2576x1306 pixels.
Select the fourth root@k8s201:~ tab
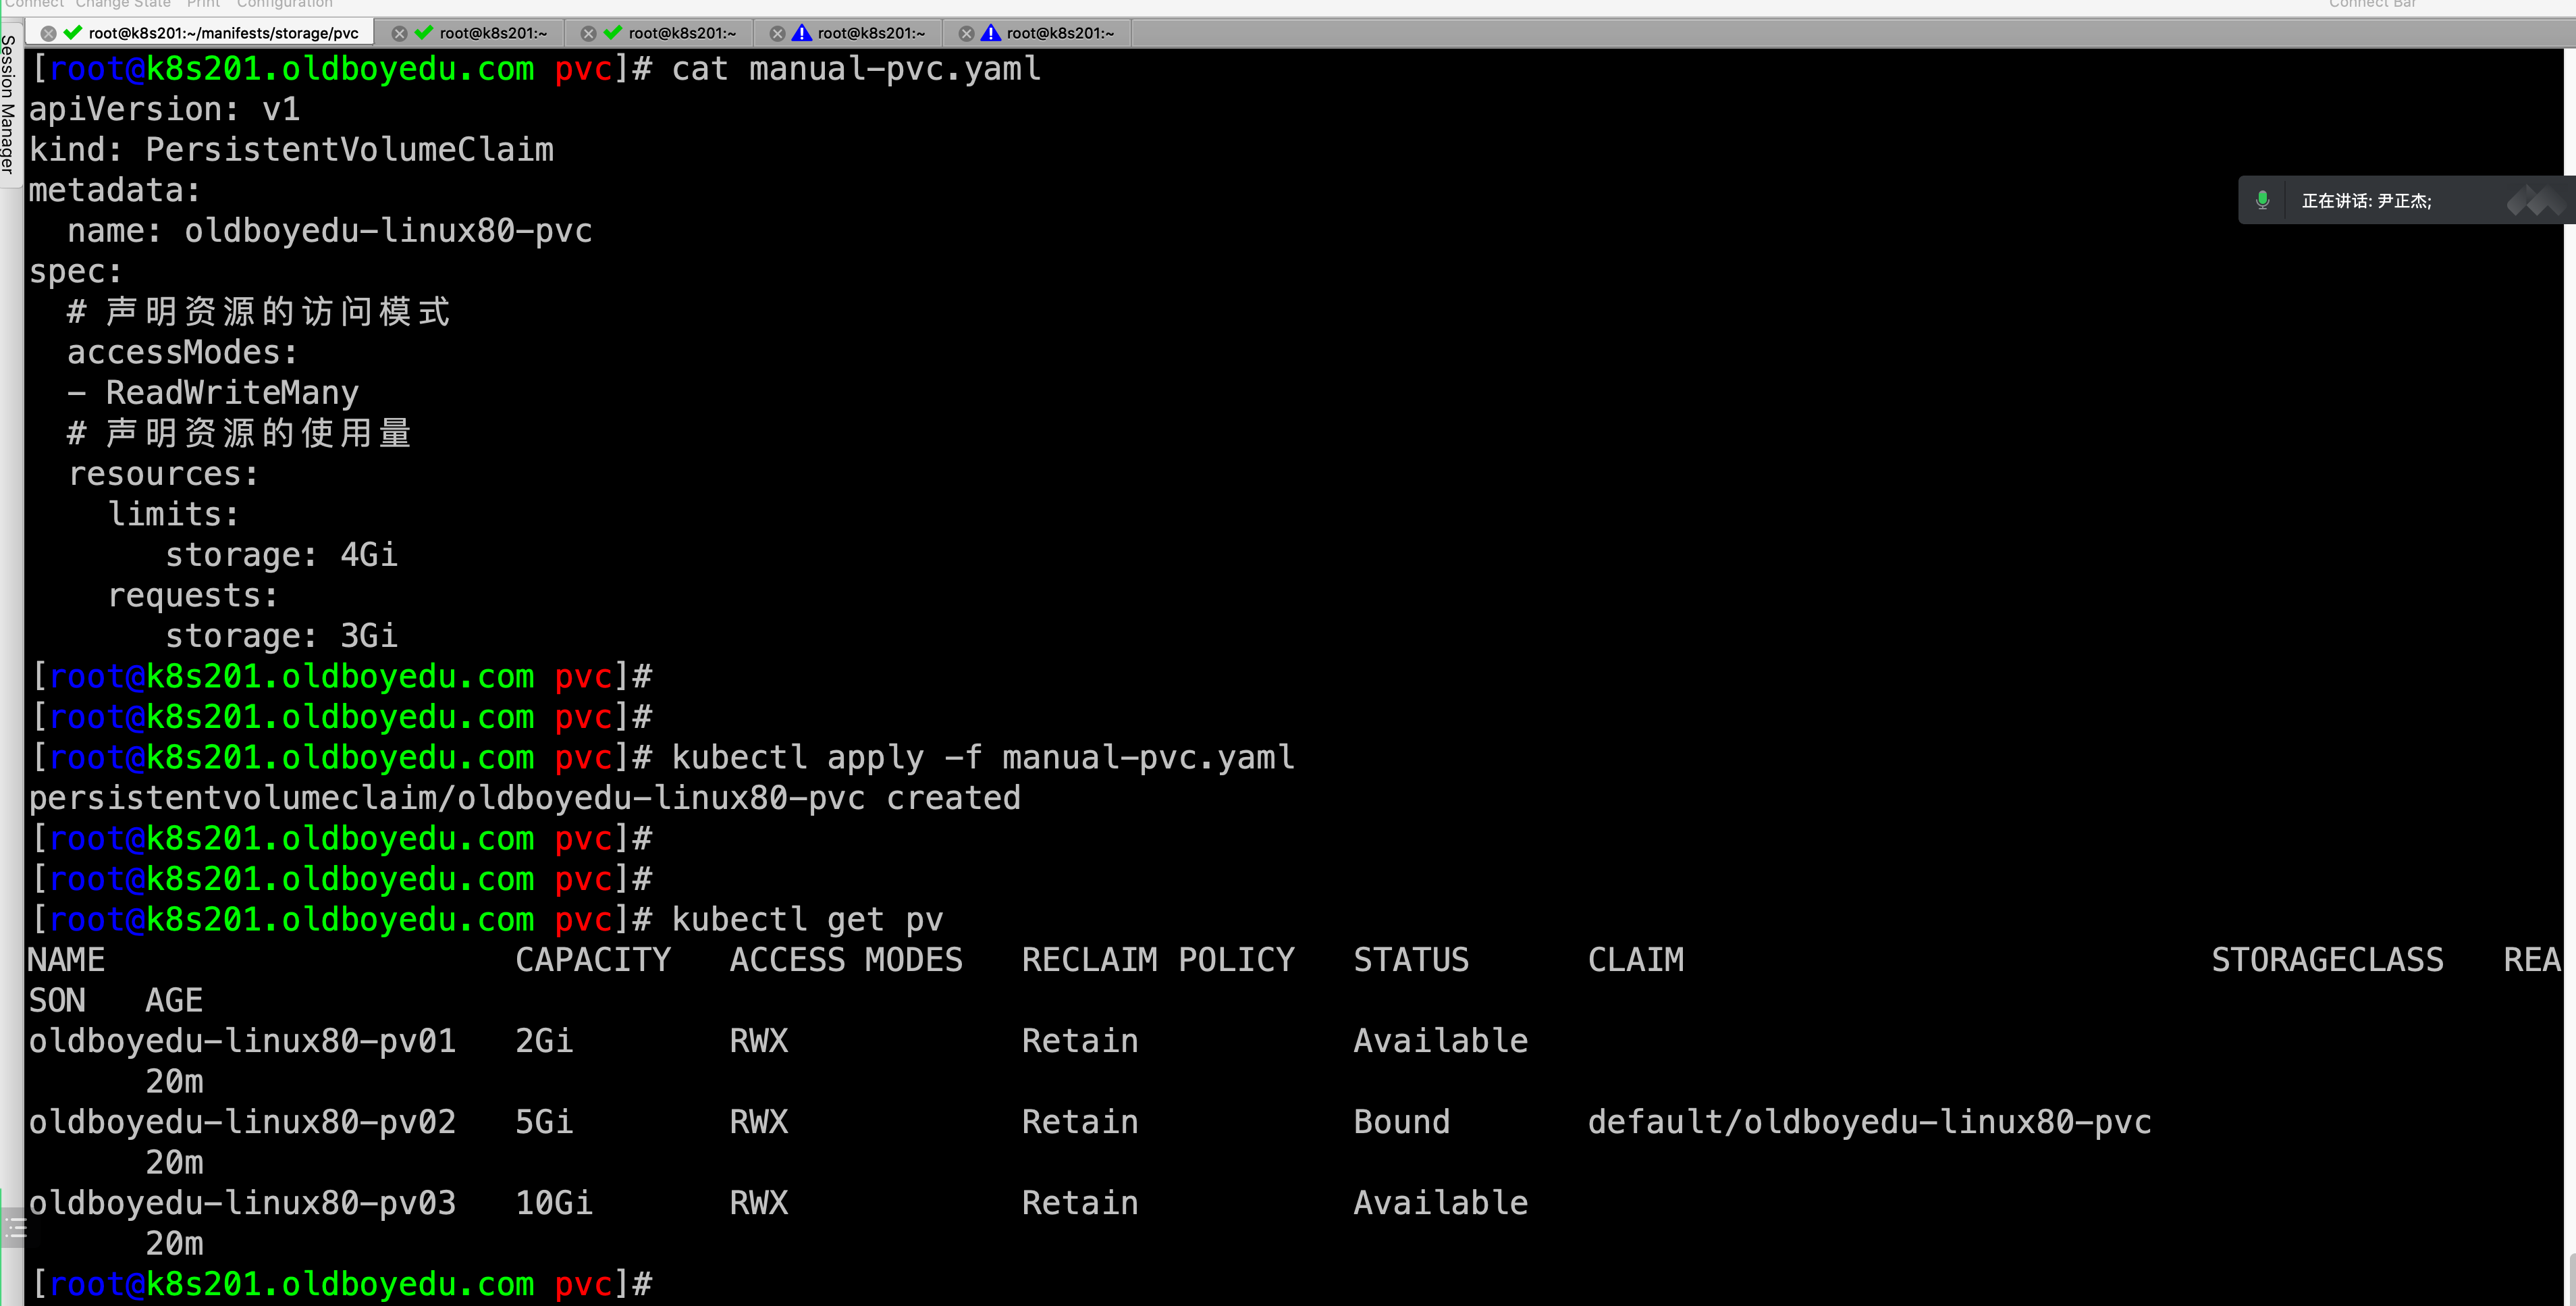pos(871,33)
